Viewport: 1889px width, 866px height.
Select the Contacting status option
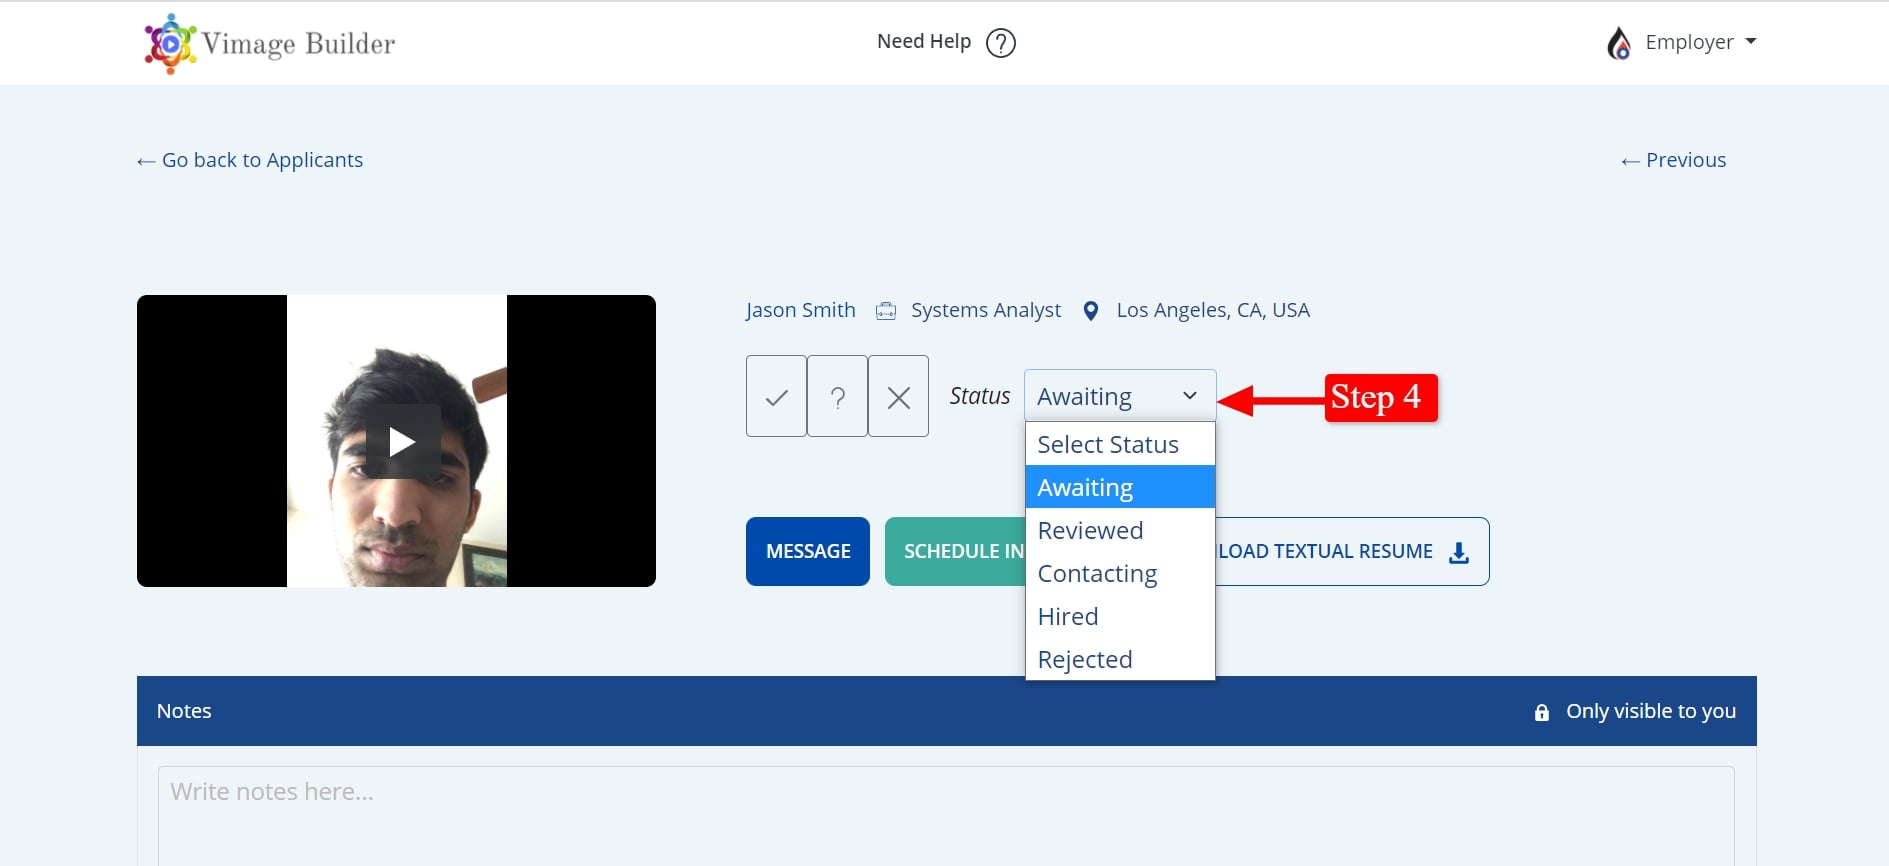pos(1120,573)
